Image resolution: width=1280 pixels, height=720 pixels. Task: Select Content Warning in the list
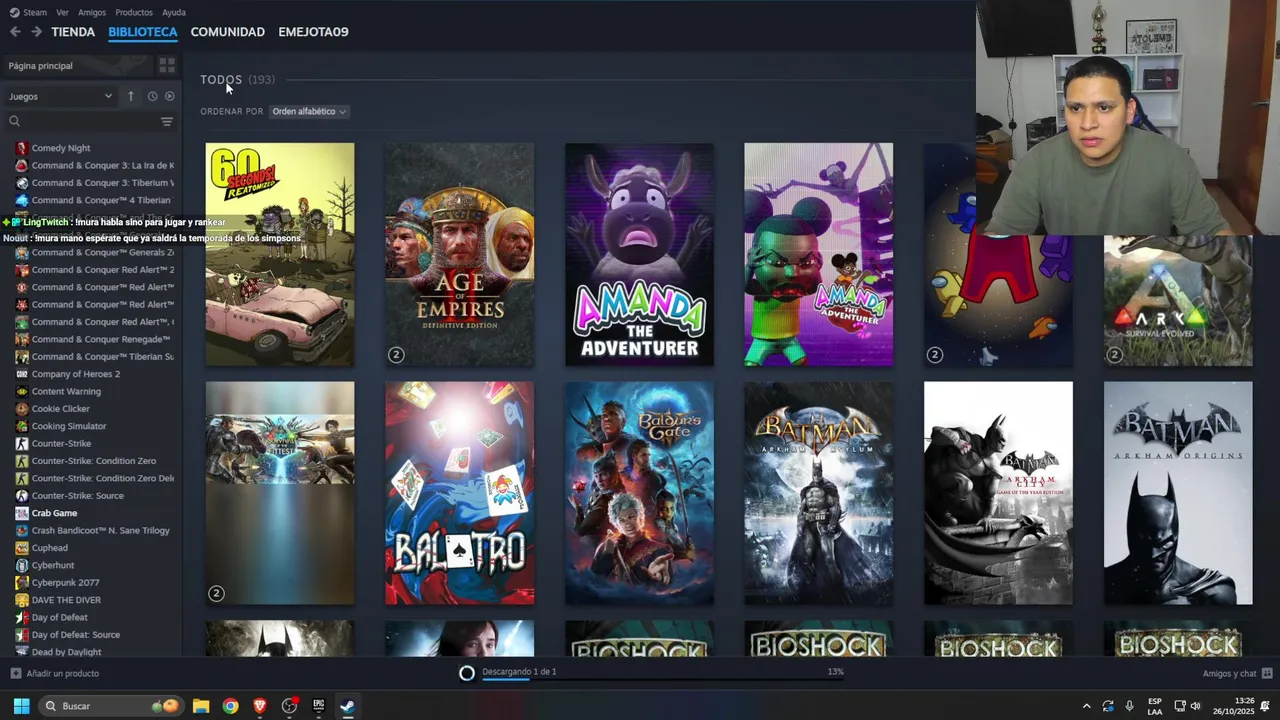coord(66,392)
